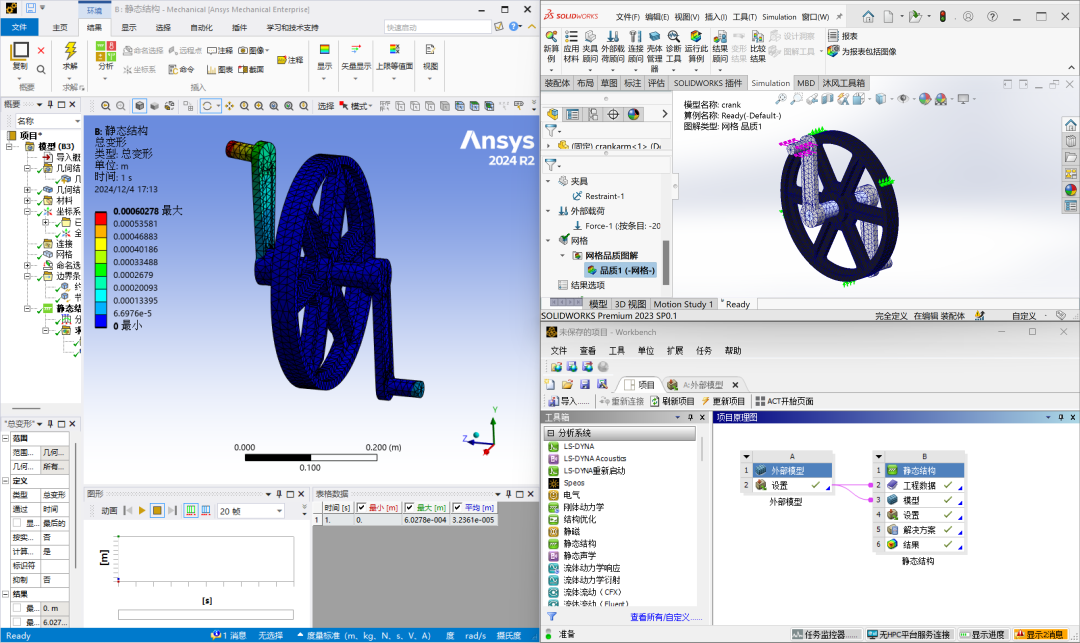Viewport: 1080px width, 643px height.
Task: Open 工具(T) menu in SolidWorks
Action: 745,17
